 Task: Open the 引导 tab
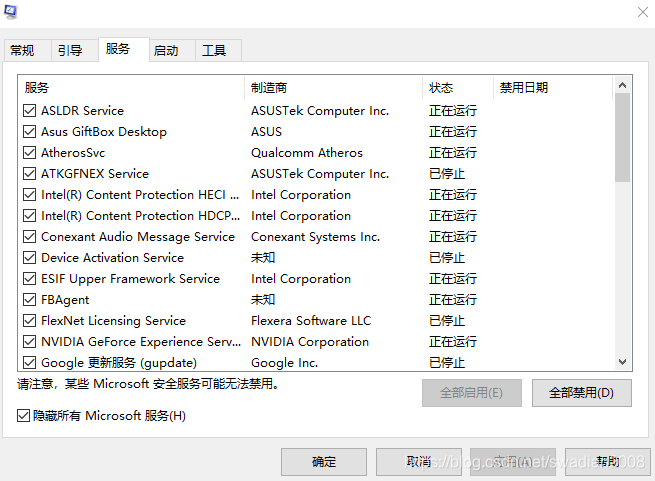(x=75, y=51)
